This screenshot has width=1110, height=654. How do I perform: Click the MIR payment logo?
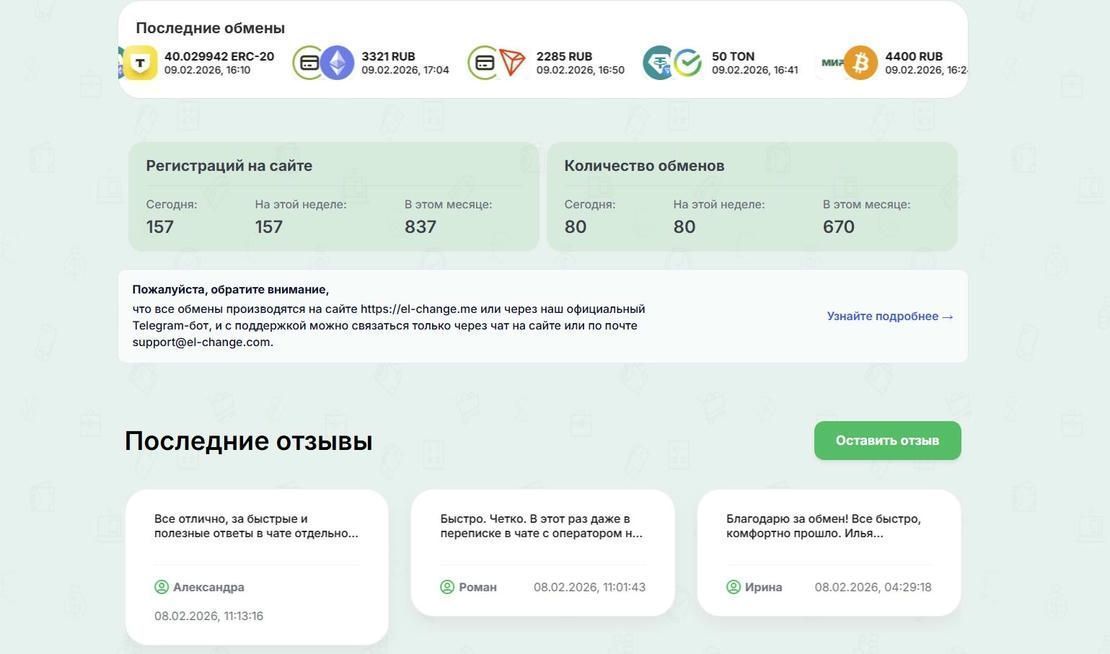coord(831,63)
